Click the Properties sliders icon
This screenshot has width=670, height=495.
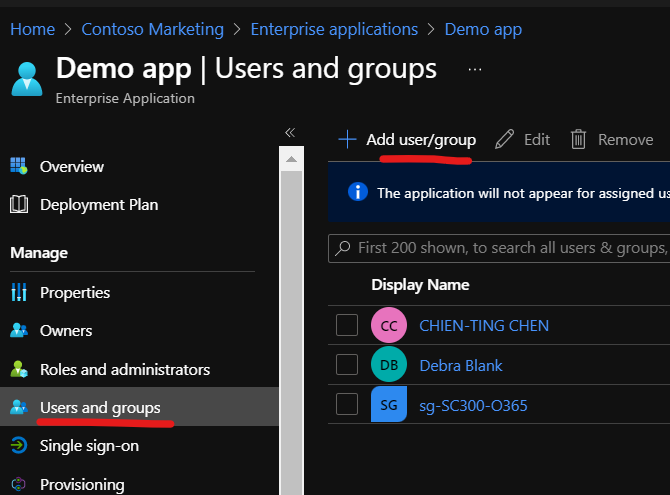(x=19, y=292)
